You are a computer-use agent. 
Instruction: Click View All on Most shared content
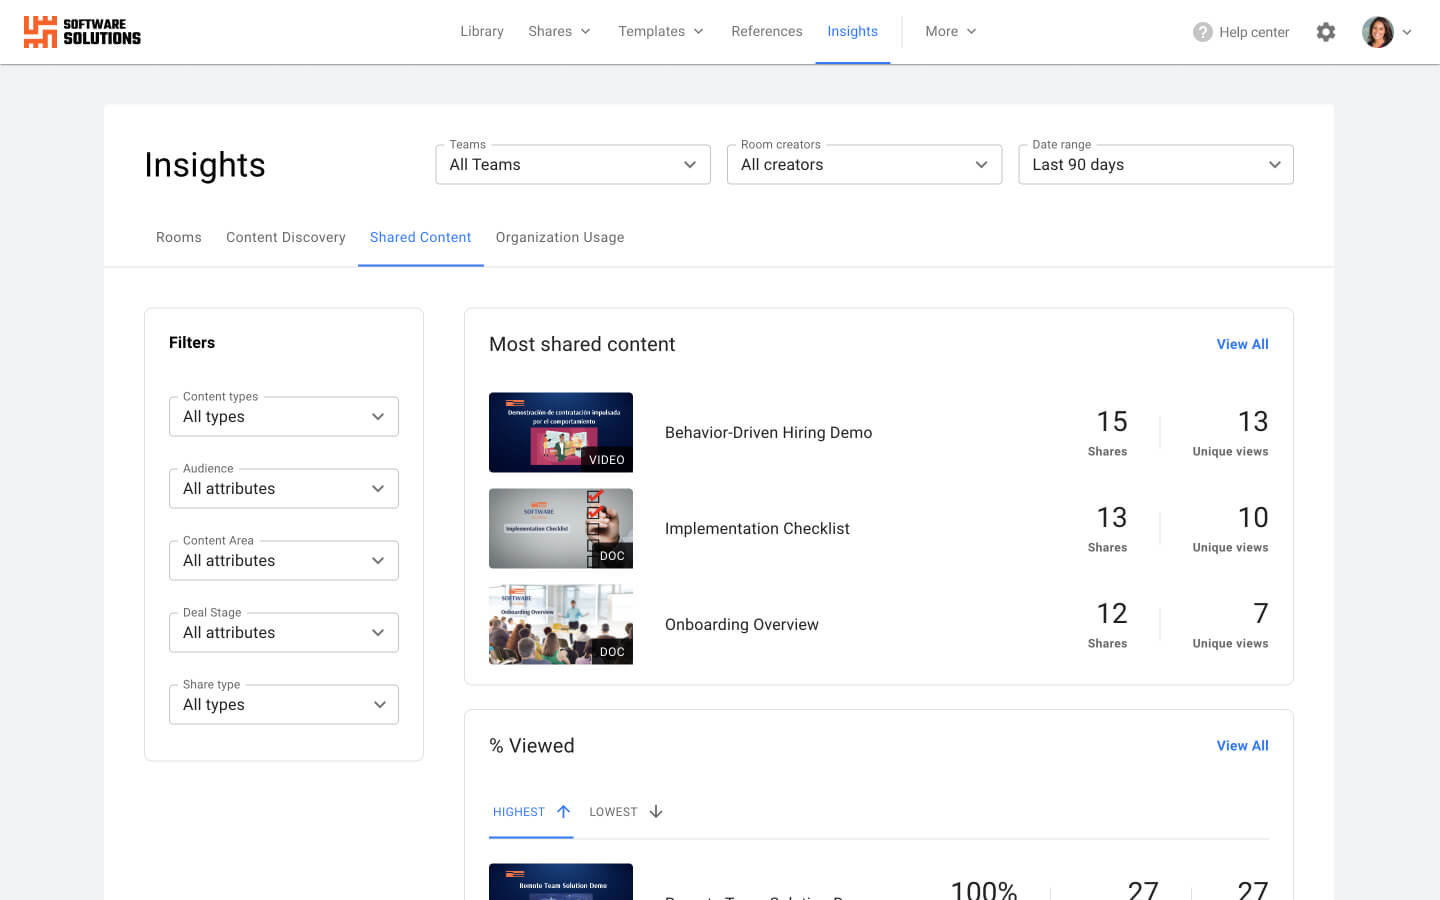pyautogui.click(x=1242, y=344)
